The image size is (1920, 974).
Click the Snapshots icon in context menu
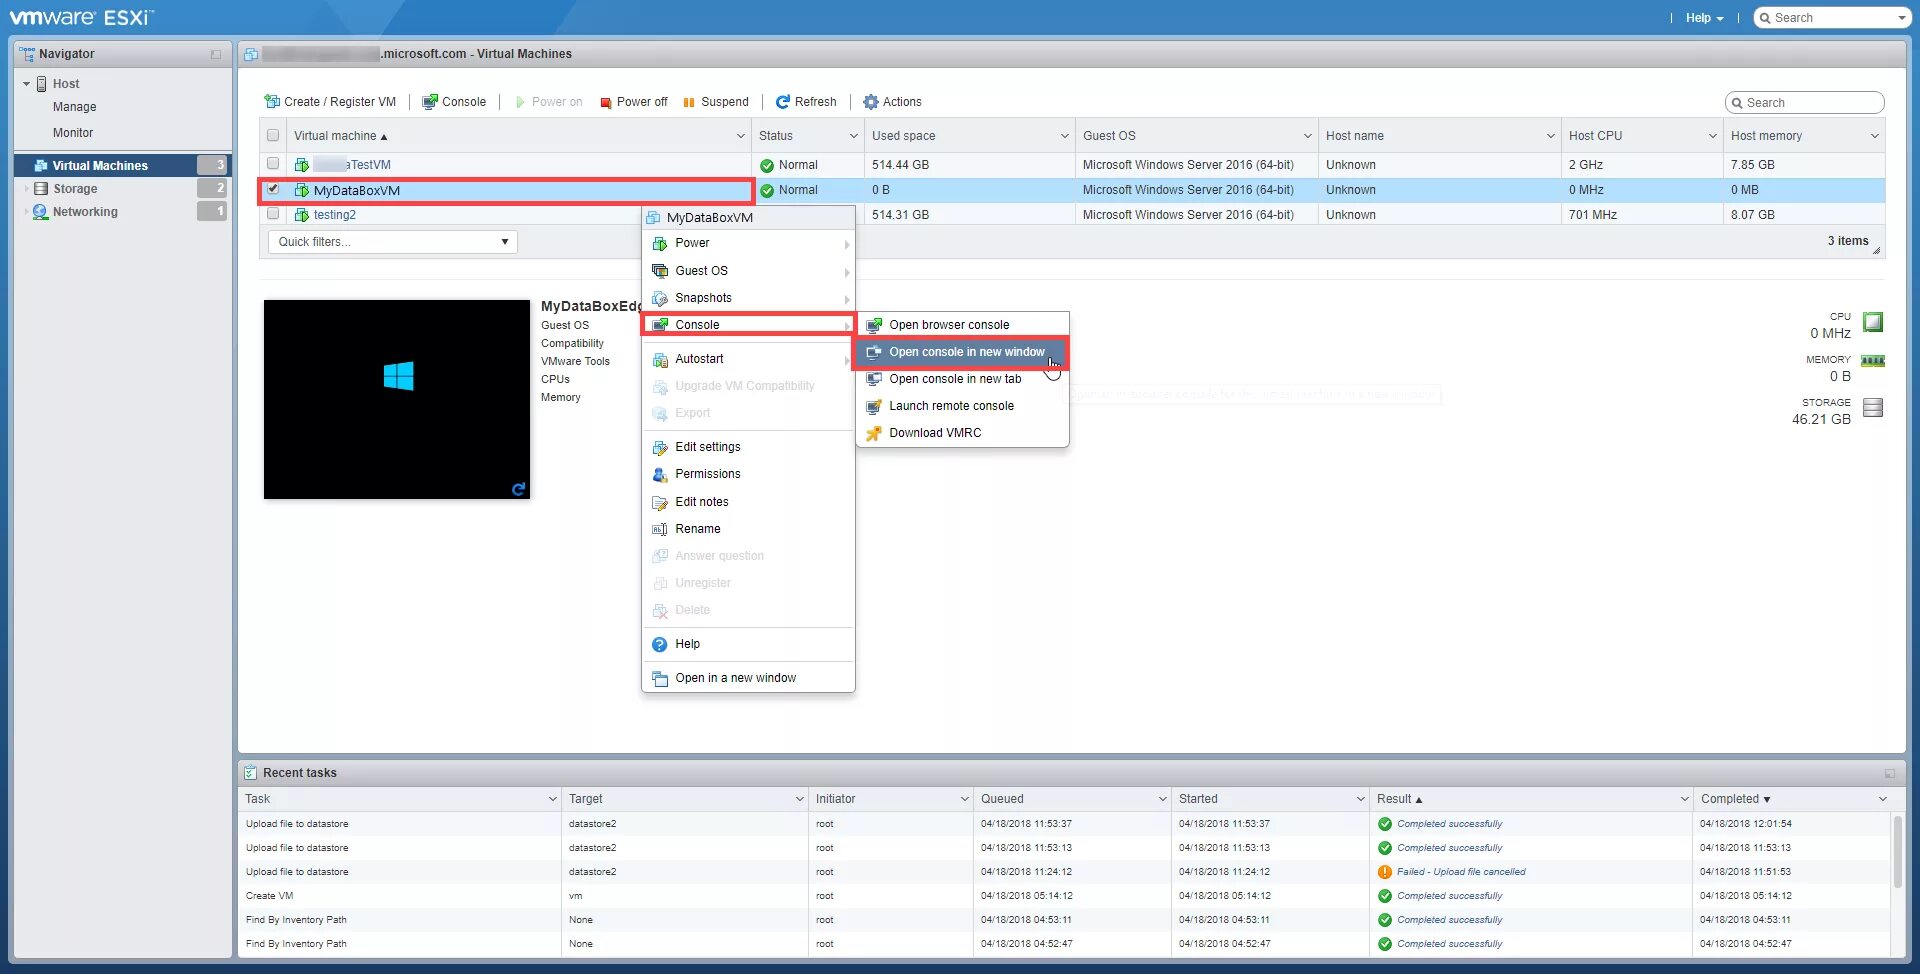pos(660,298)
